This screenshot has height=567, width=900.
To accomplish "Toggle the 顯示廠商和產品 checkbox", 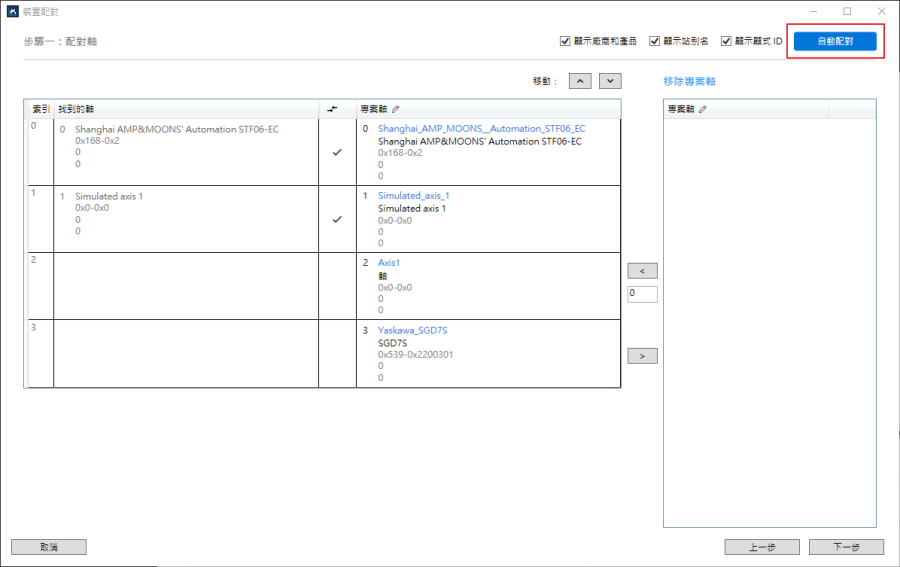I will [x=565, y=41].
